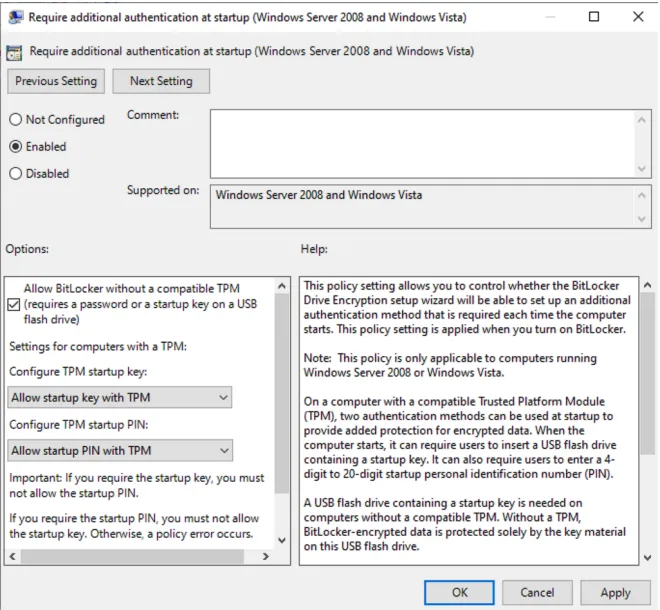Maximize the policy dialog window
660x610 pixels.
(594, 17)
